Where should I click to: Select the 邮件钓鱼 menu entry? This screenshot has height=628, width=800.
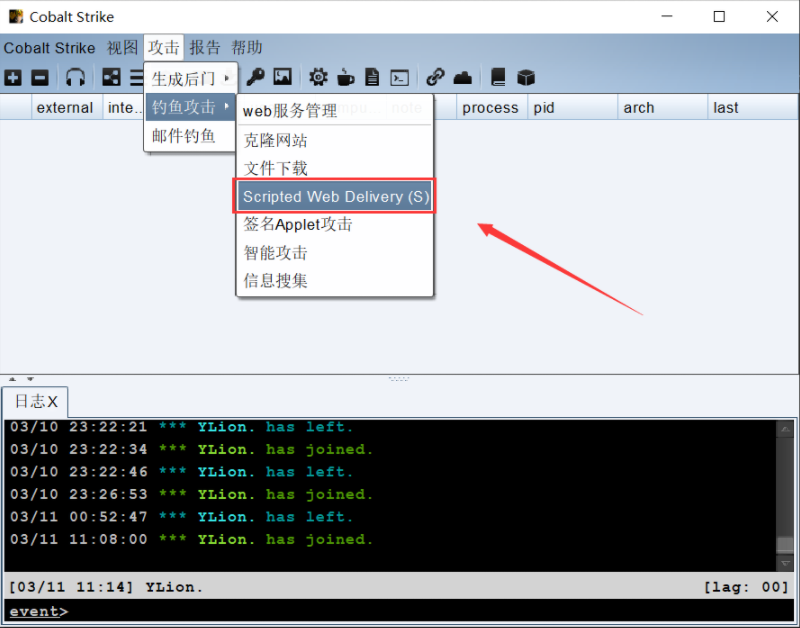[x=191, y=136]
